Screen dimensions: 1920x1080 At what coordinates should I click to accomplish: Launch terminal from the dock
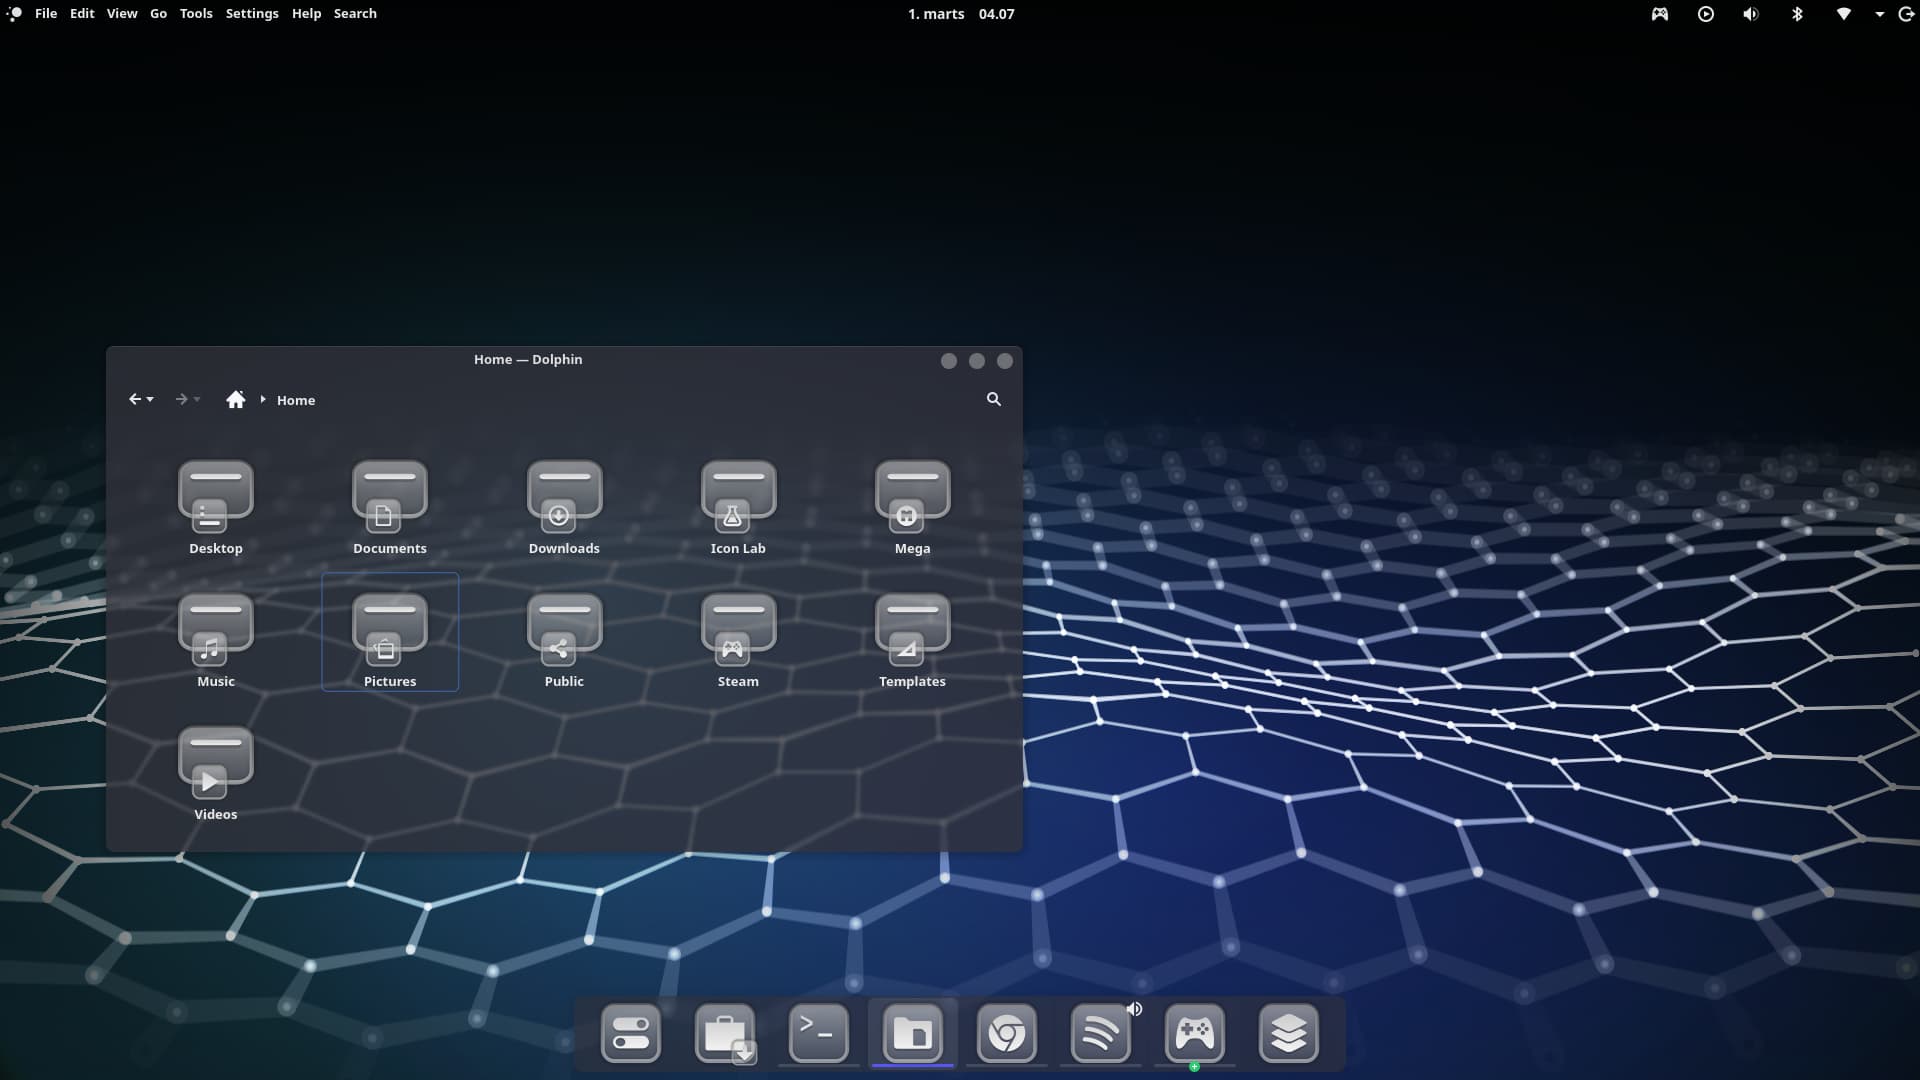point(818,1033)
